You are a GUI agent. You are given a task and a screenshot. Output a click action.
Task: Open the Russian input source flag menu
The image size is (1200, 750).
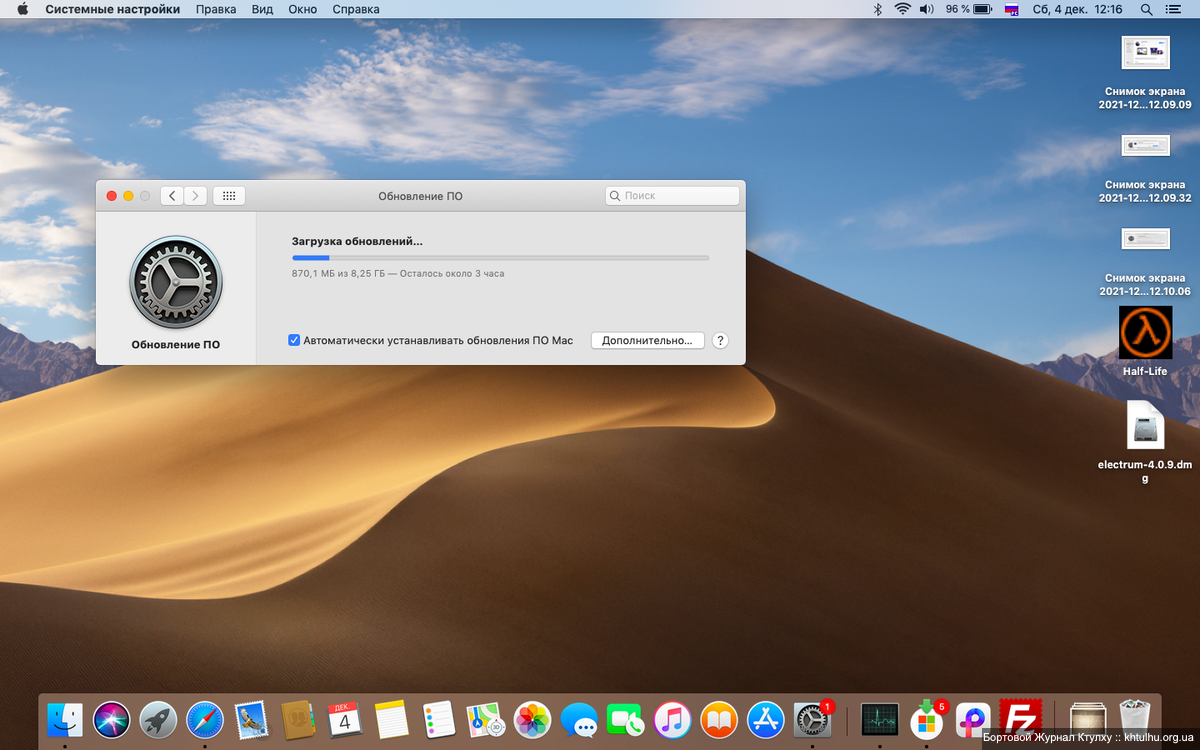[1011, 9]
